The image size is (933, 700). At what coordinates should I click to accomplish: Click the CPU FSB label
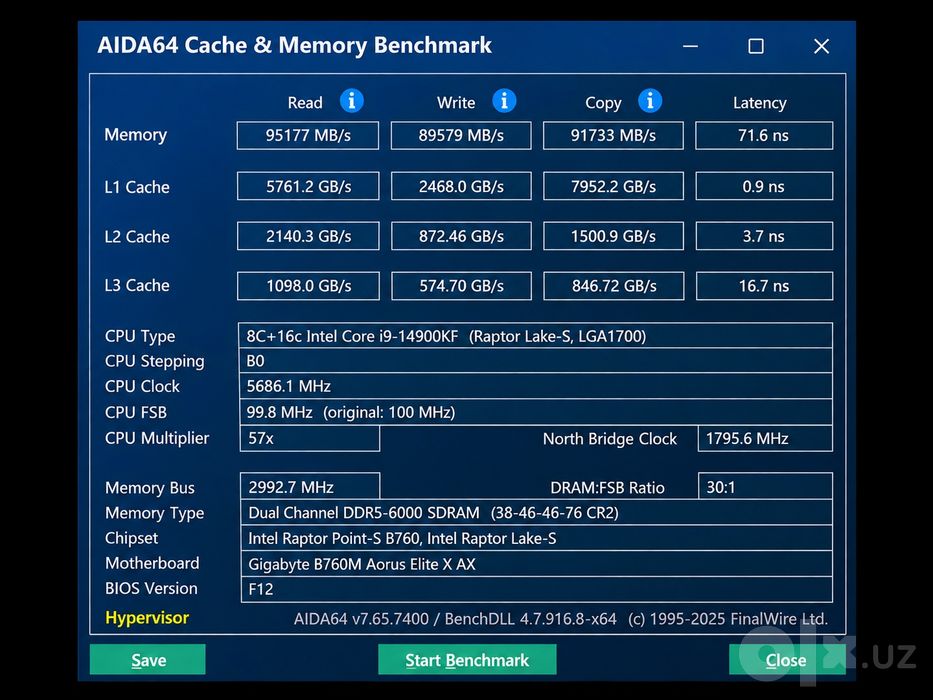(x=136, y=412)
